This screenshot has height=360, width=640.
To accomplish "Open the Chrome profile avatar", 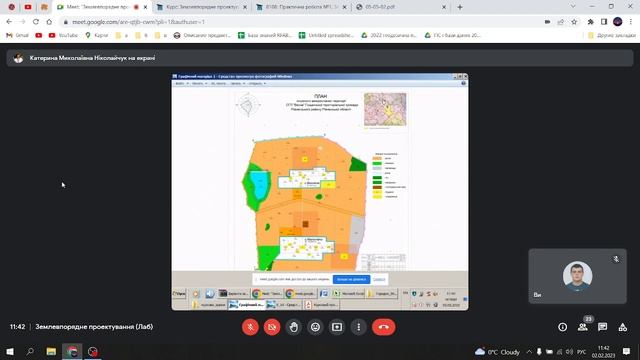I will [x=618, y=22].
